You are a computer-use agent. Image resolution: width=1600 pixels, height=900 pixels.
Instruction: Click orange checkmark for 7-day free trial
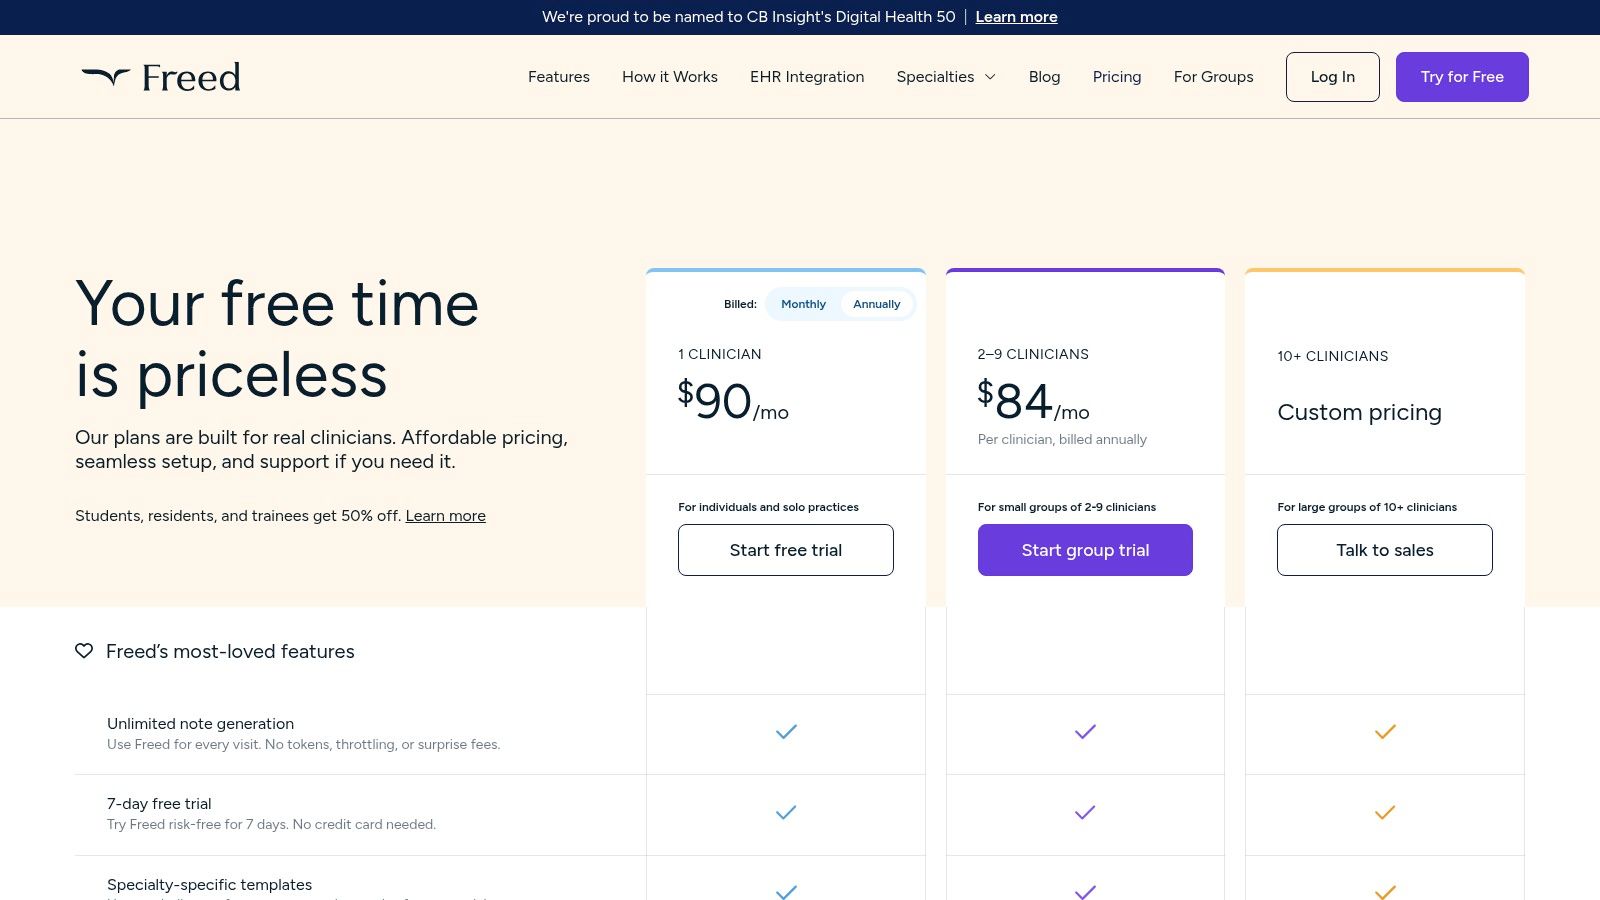[1384, 813]
